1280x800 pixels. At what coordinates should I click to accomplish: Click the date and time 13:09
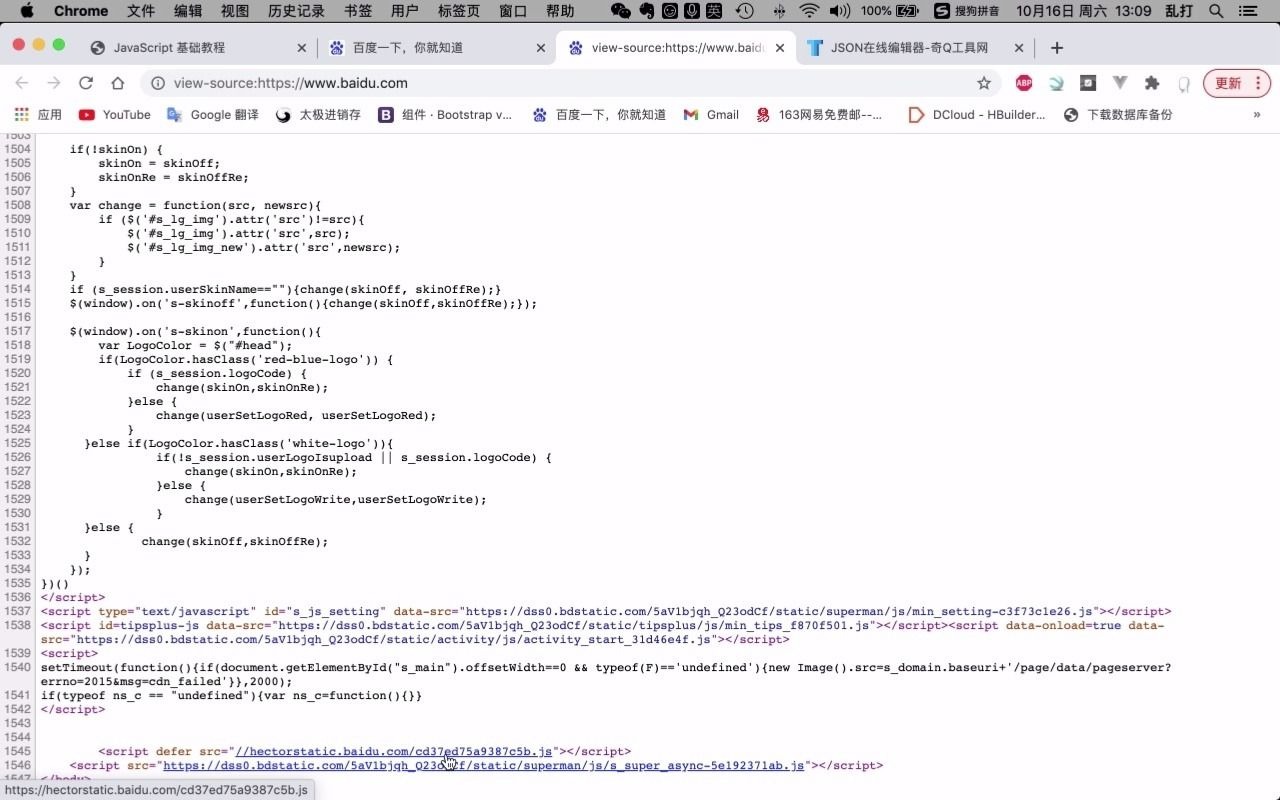(1084, 11)
